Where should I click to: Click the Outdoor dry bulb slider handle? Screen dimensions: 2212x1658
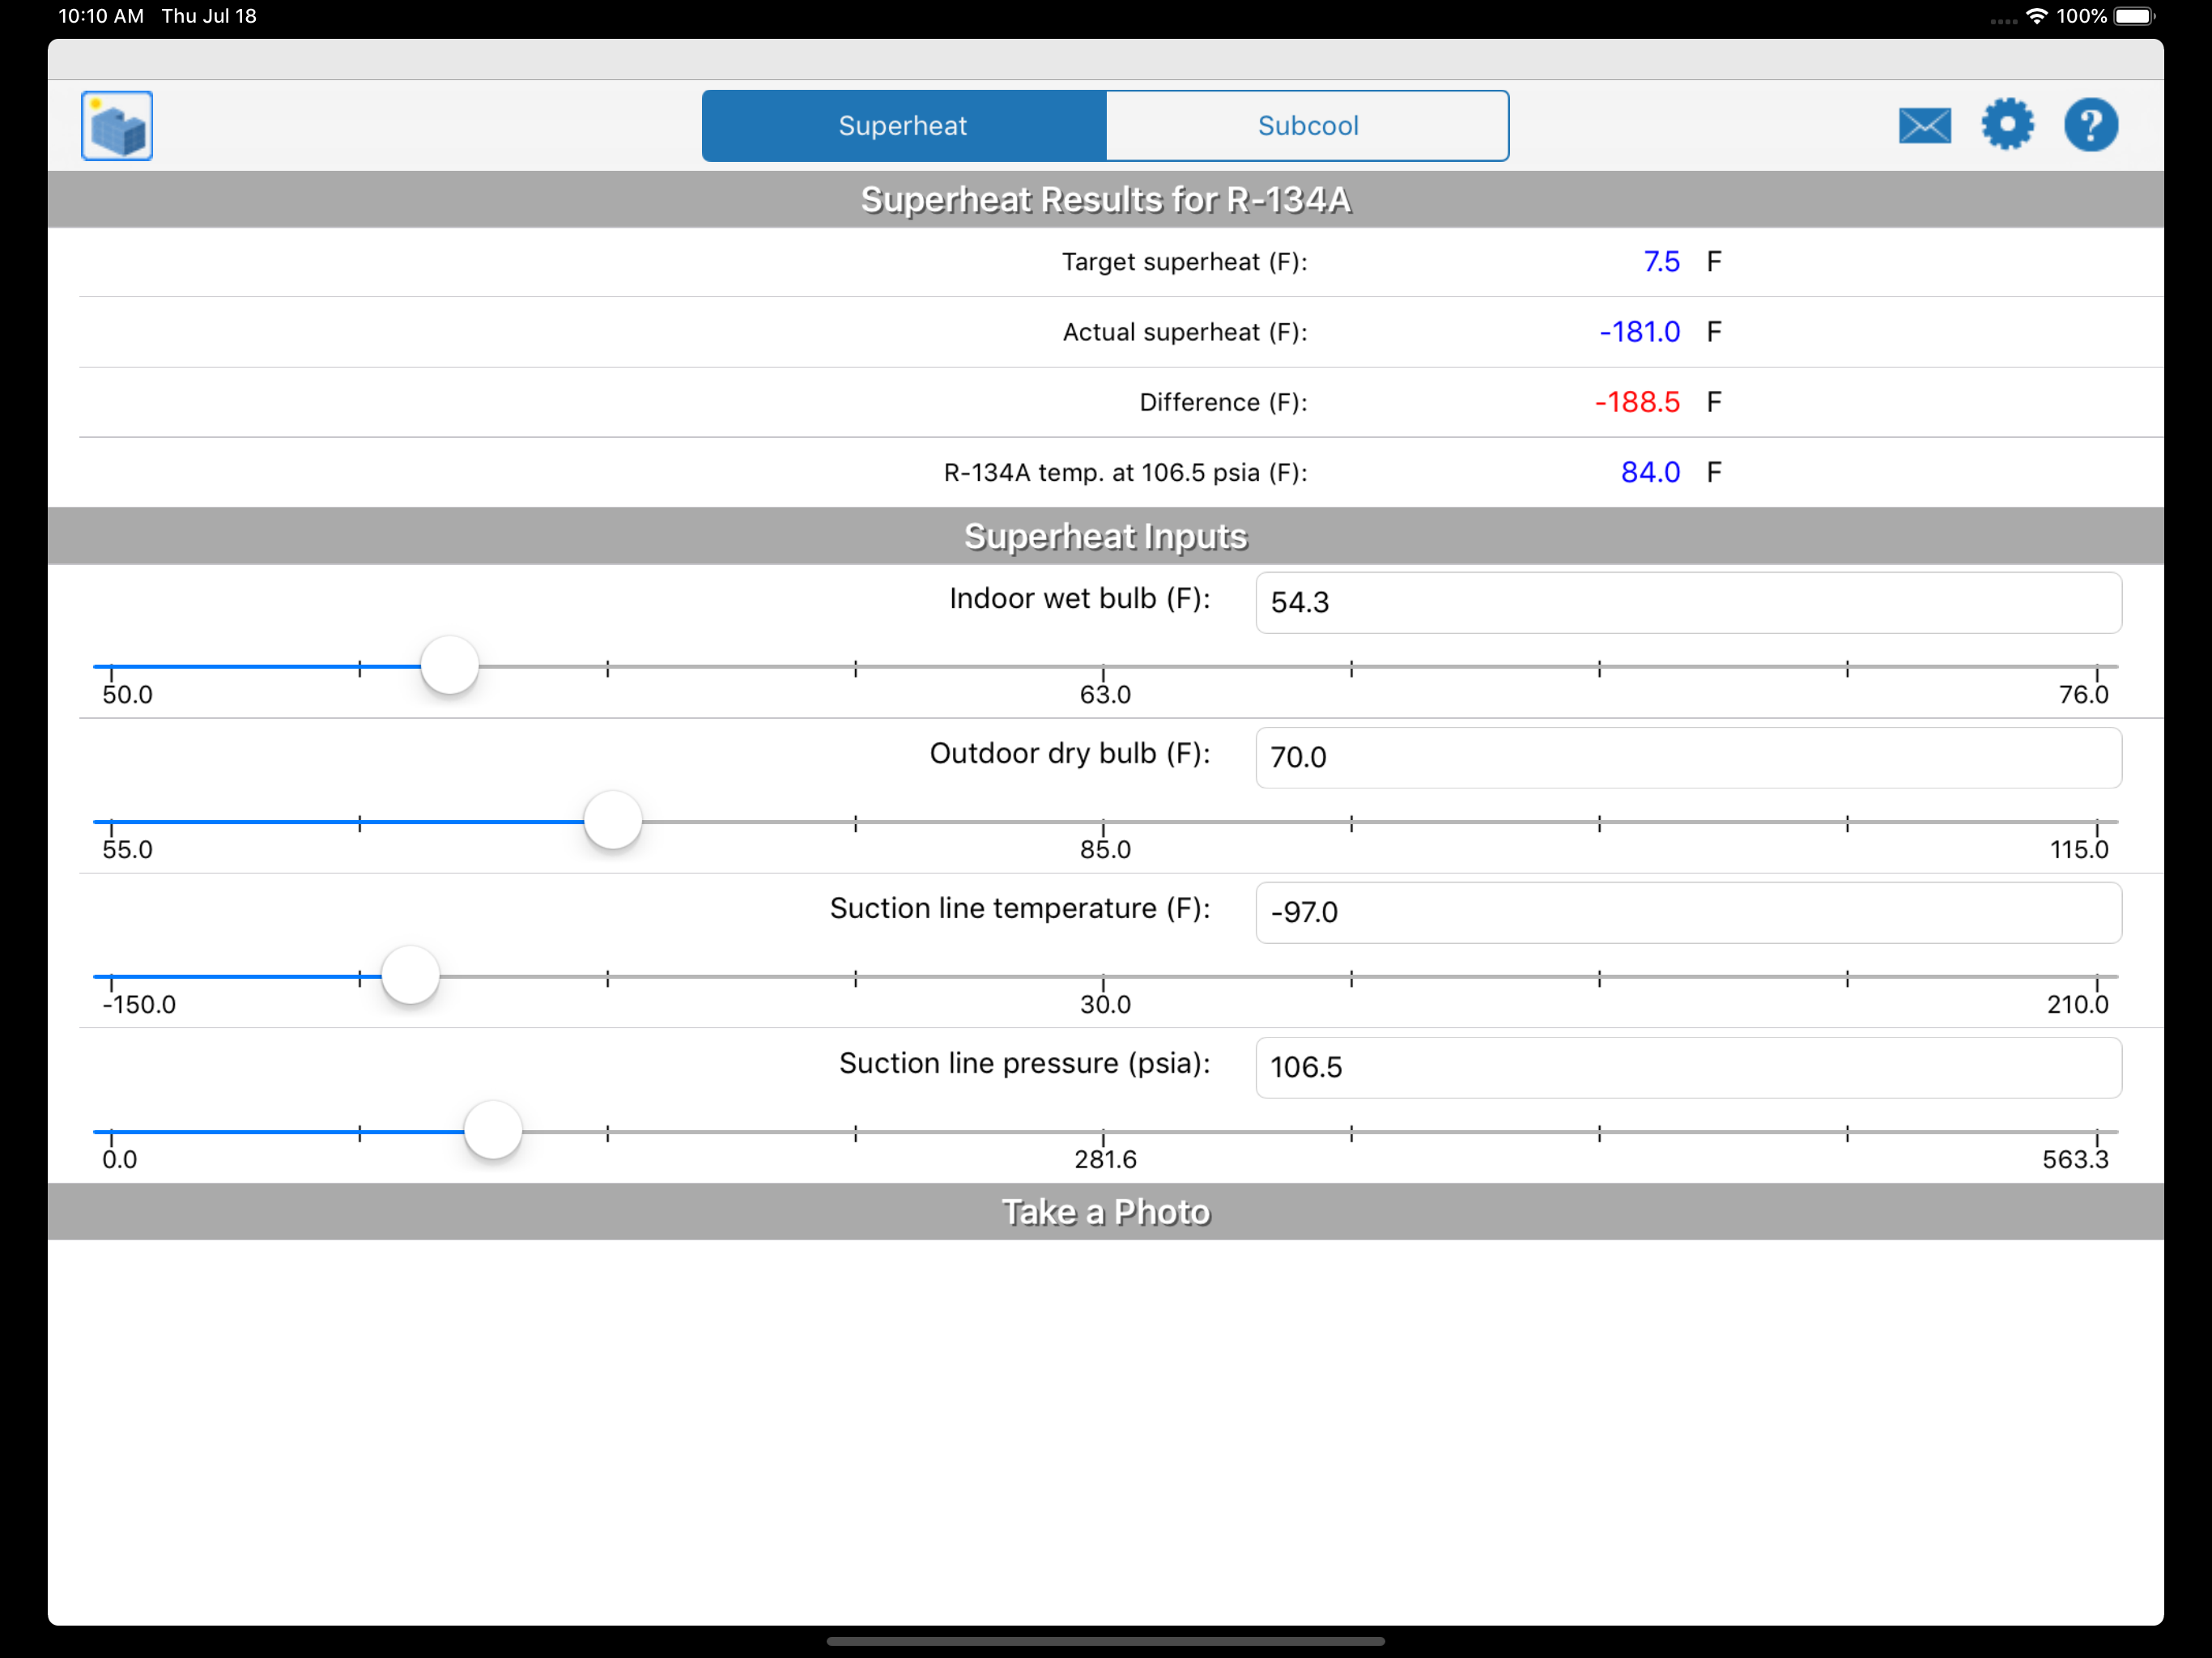click(x=613, y=820)
